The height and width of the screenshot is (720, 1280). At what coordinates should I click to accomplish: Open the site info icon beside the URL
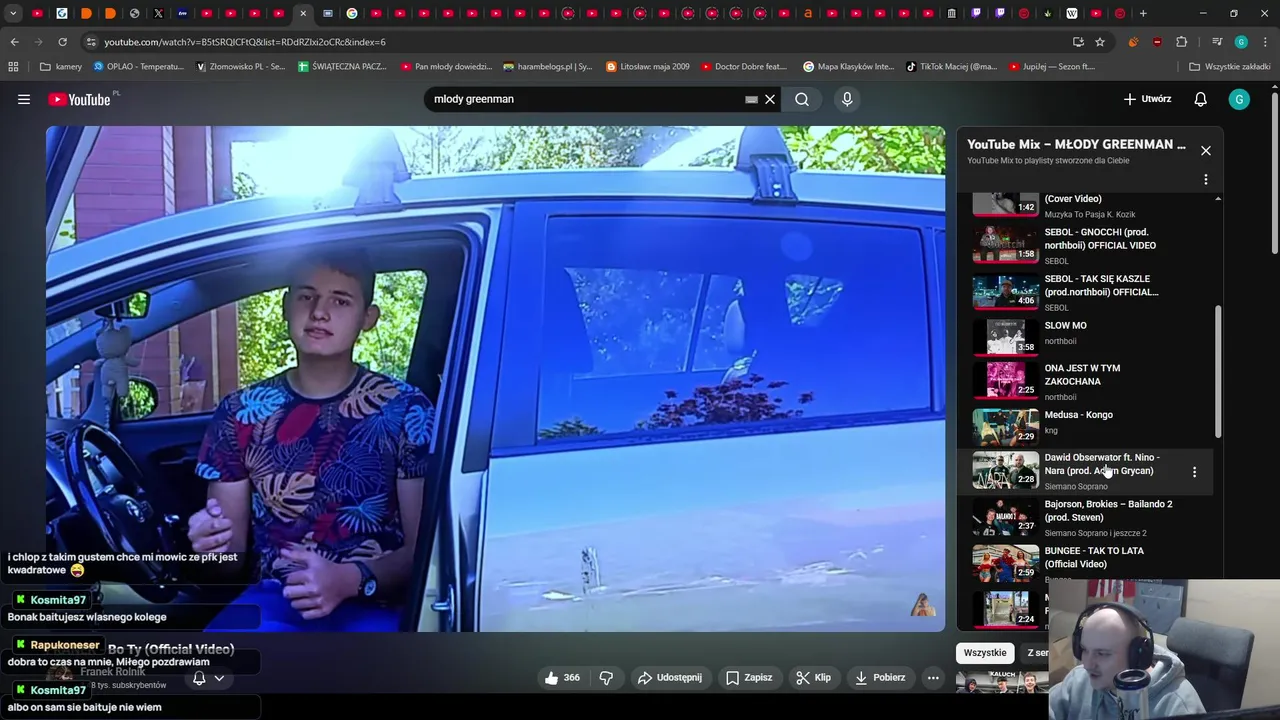(91, 42)
